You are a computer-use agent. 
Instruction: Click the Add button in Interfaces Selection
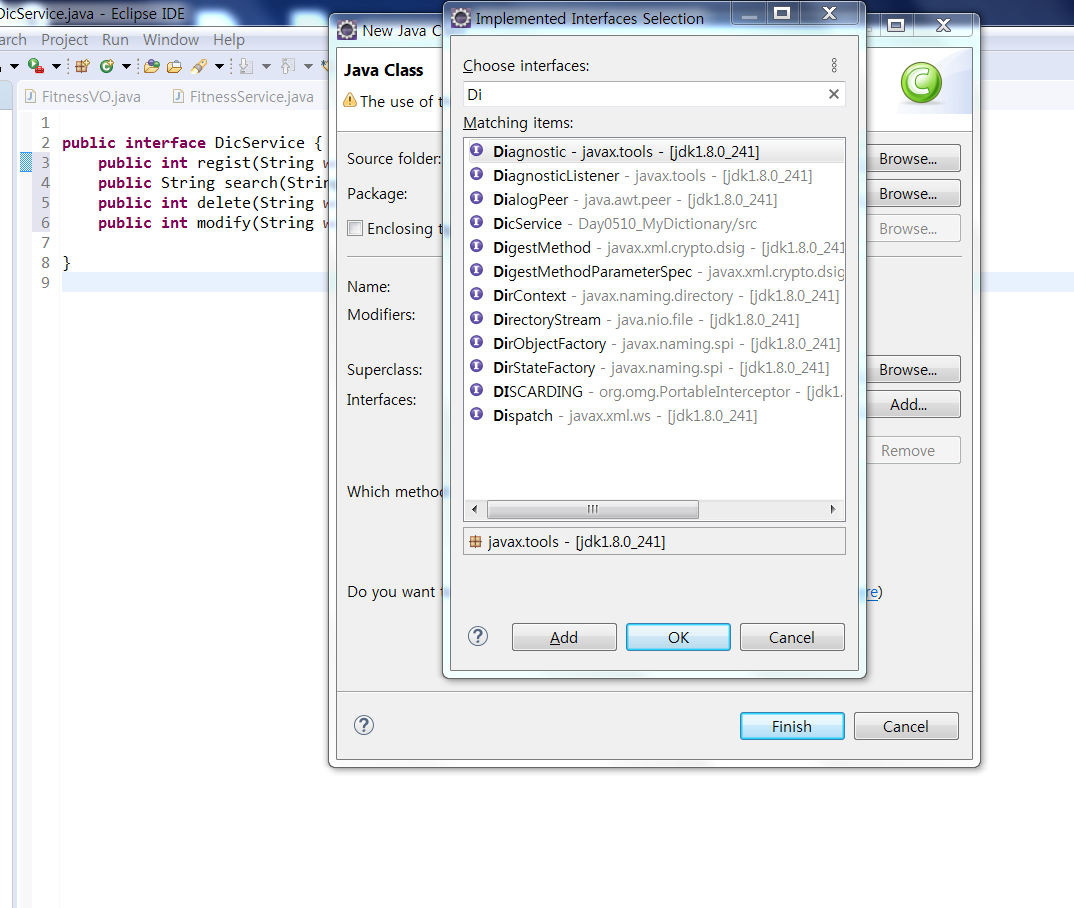pos(564,637)
